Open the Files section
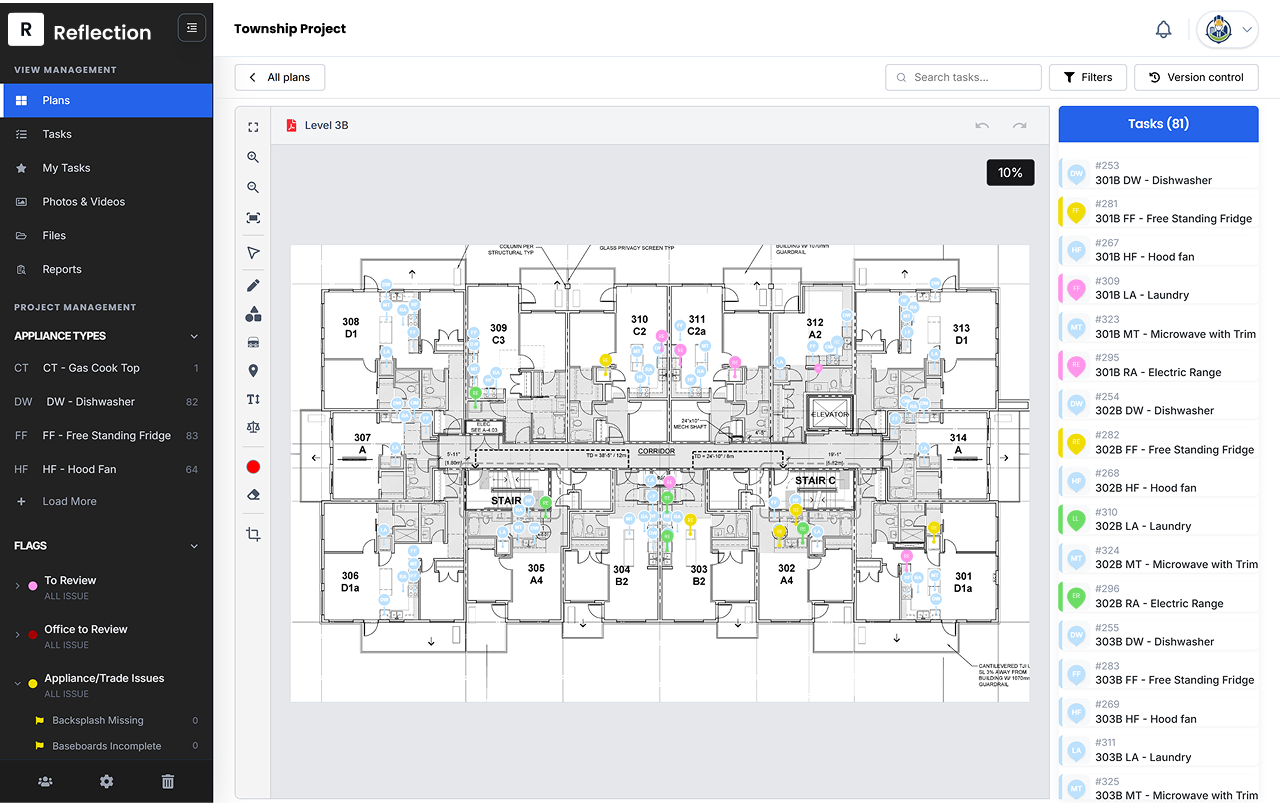Image resolution: width=1280 pixels, height=804 pixels. click(106, 236)
